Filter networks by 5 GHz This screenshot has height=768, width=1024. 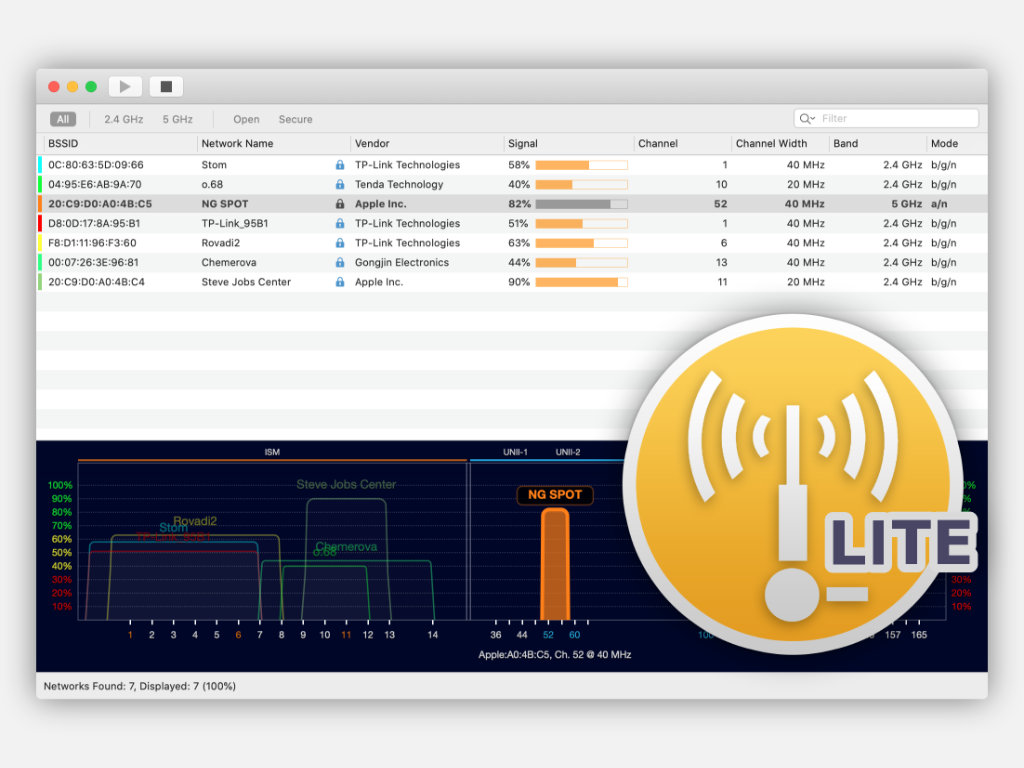click(178, 119)
